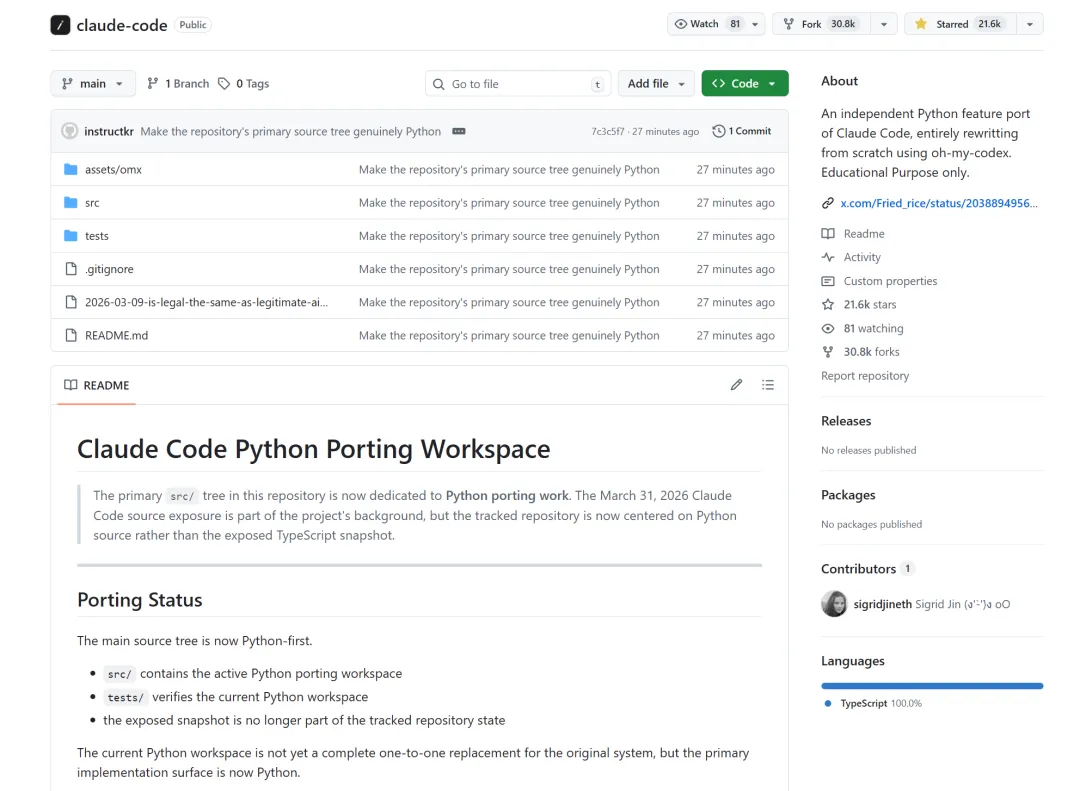Click the claude-code repository logo icon
The height and width of the screenshot is (791, 1080).
pyautogui.click(x=61, y=25)
